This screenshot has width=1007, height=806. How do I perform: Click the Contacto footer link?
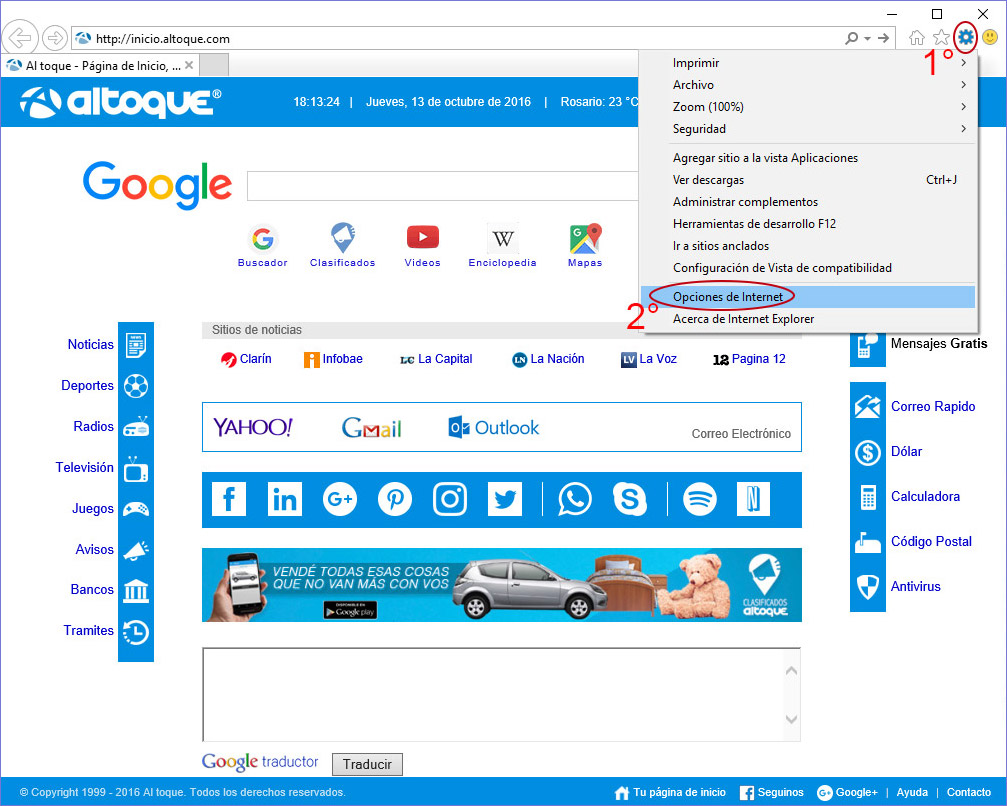click(x=968, y=793)
